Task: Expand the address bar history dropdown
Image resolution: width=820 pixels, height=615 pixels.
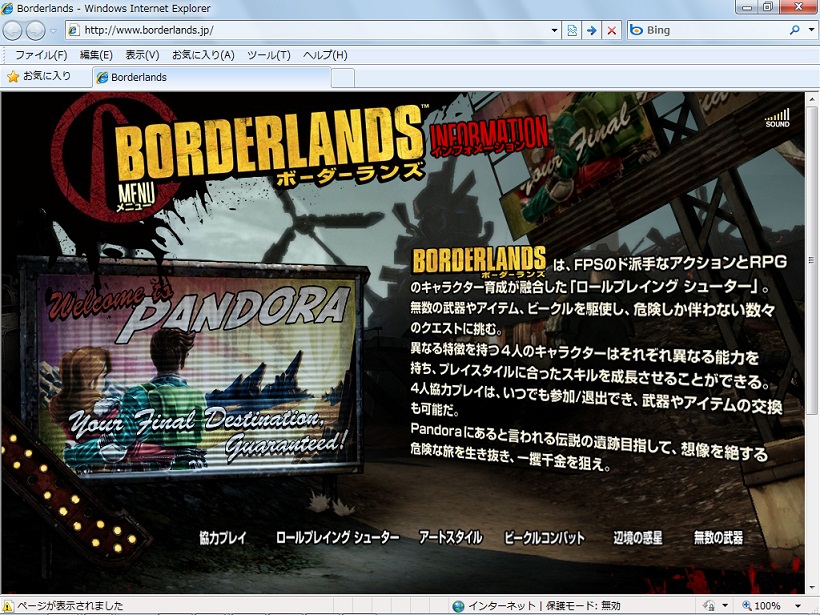Action: tap(554, 30)
